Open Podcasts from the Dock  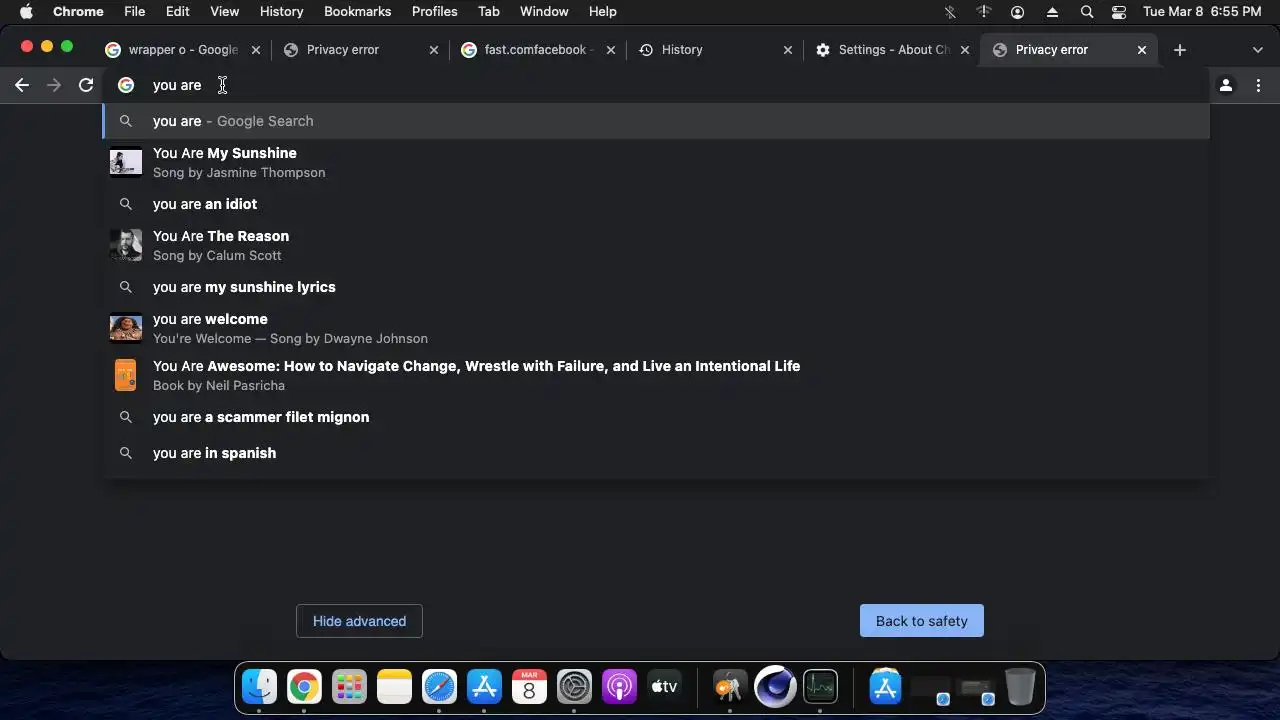pyautogui.click(x=619, y=687)
